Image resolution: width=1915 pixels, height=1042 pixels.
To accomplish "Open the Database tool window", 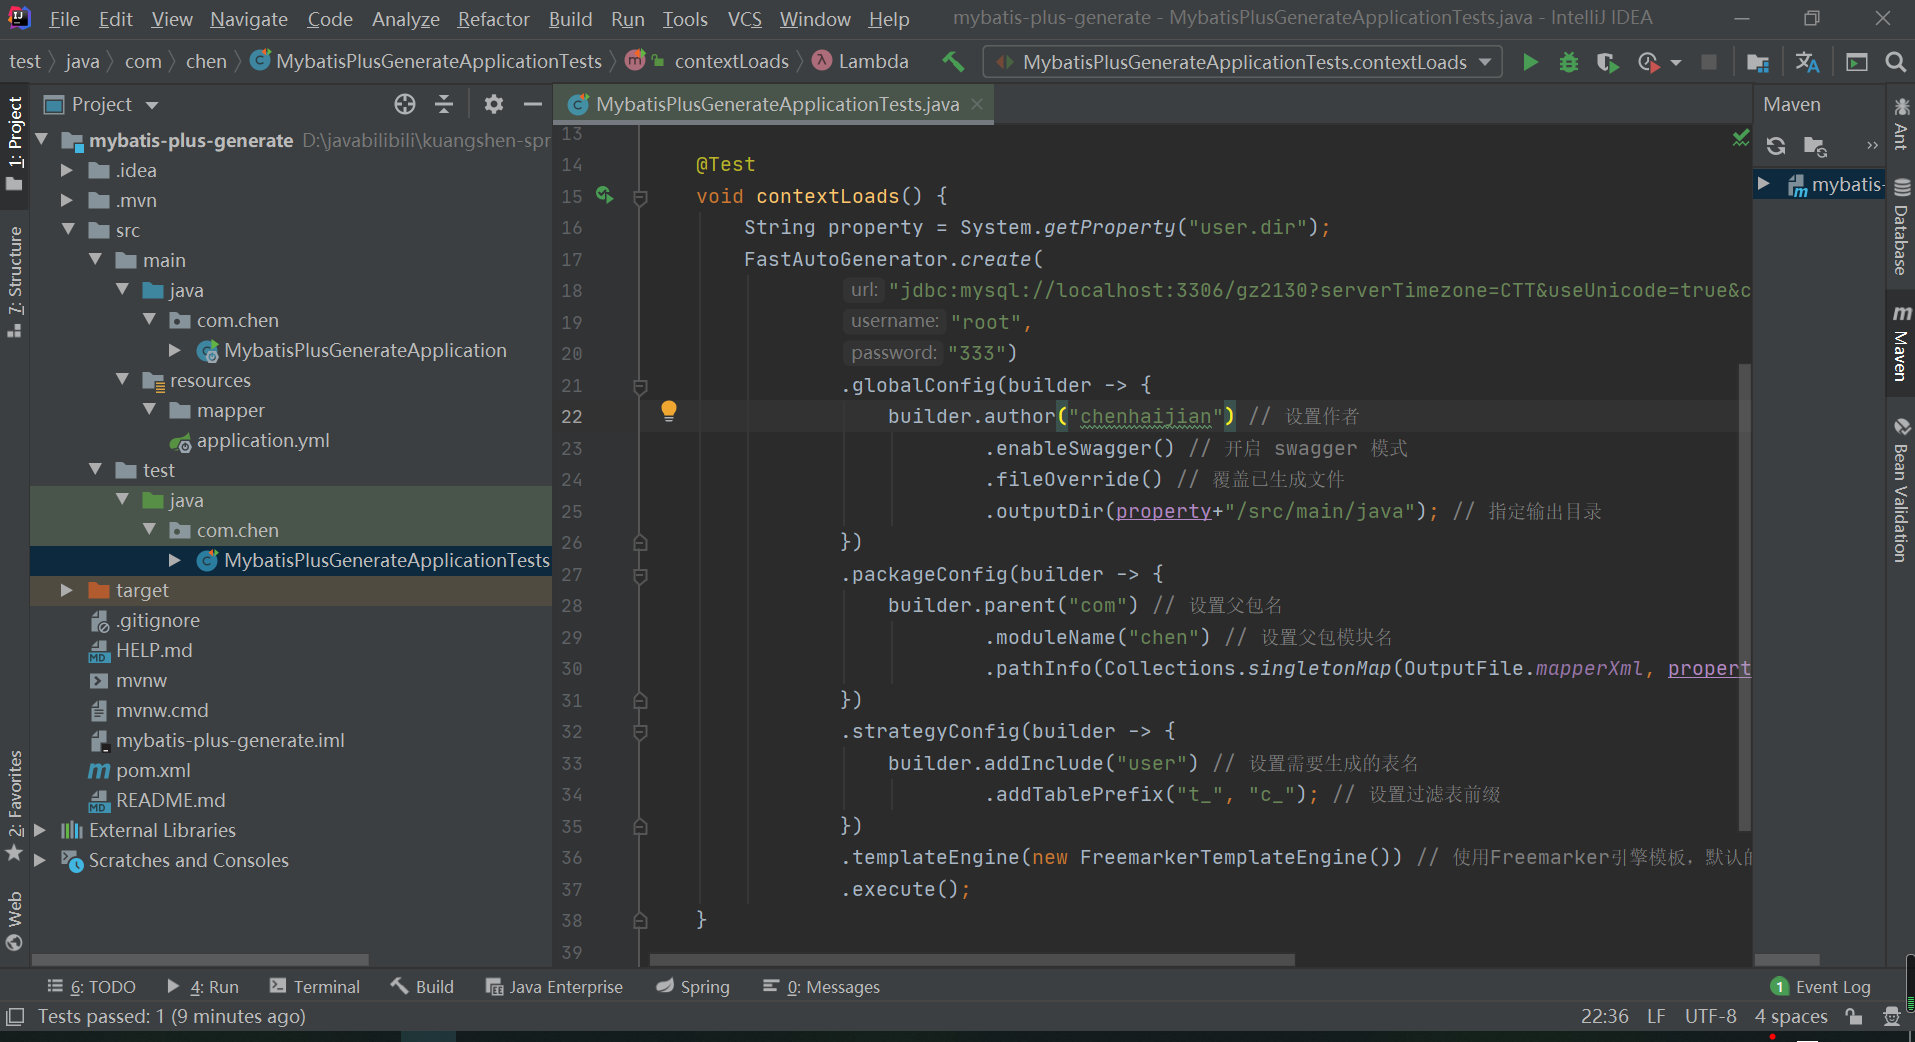I will 1901,227.
